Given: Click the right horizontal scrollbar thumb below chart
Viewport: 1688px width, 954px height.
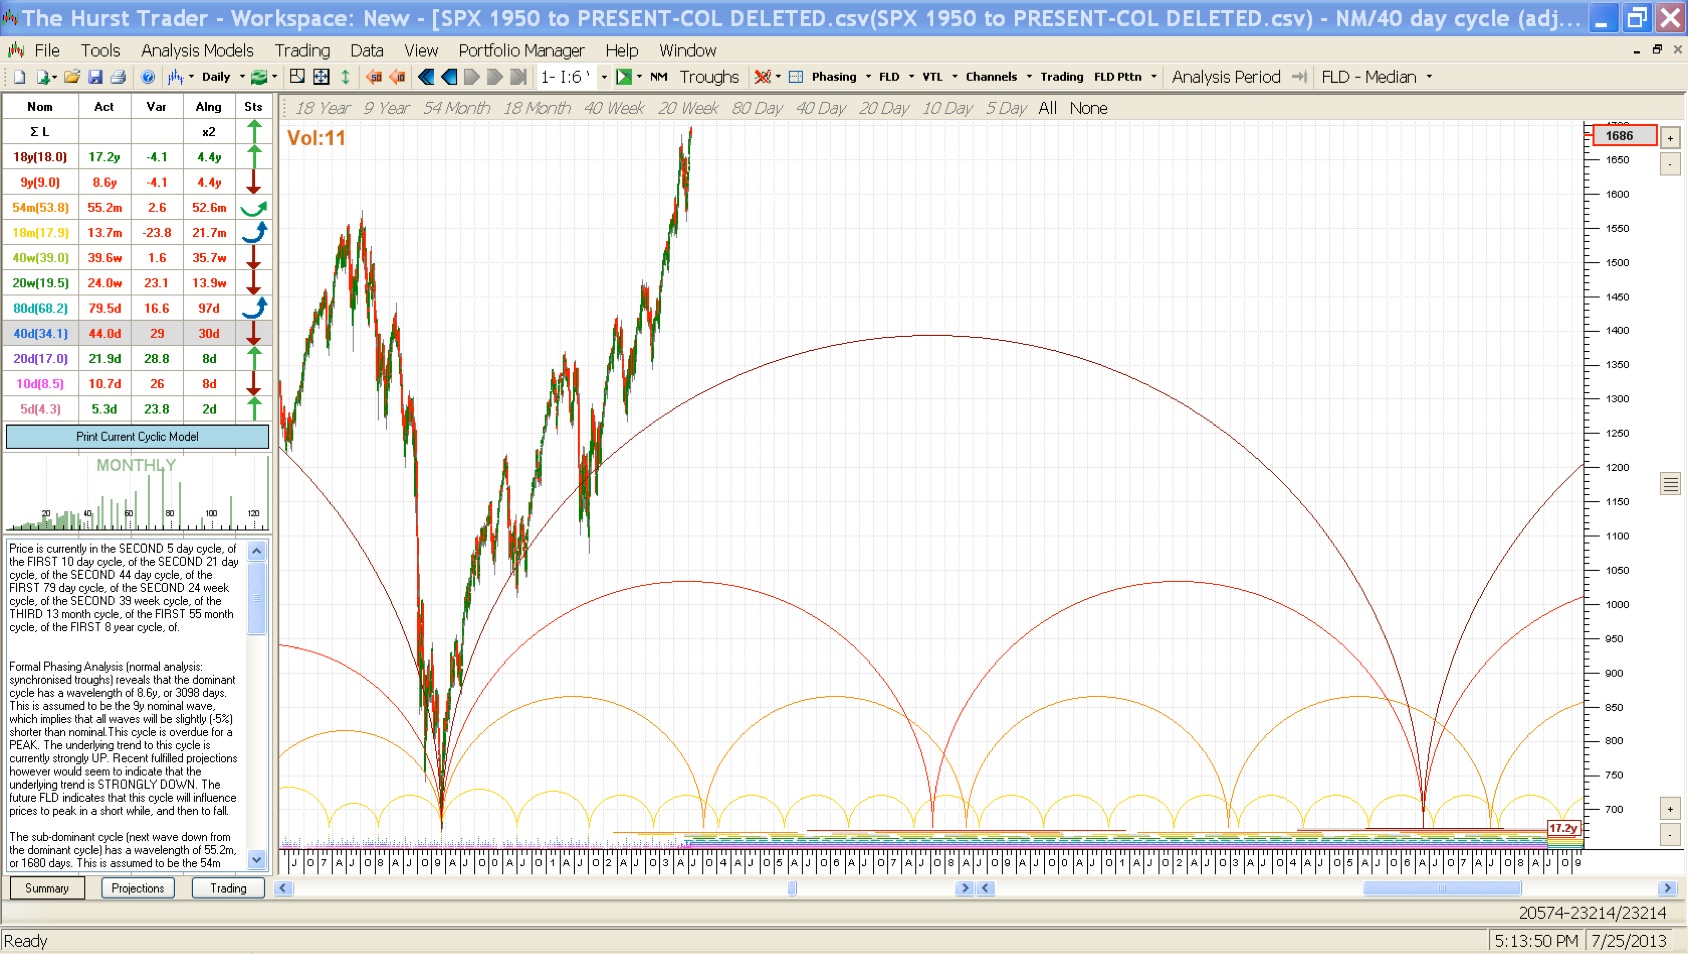Looking at the screenshot, I should click(1441, 888).
